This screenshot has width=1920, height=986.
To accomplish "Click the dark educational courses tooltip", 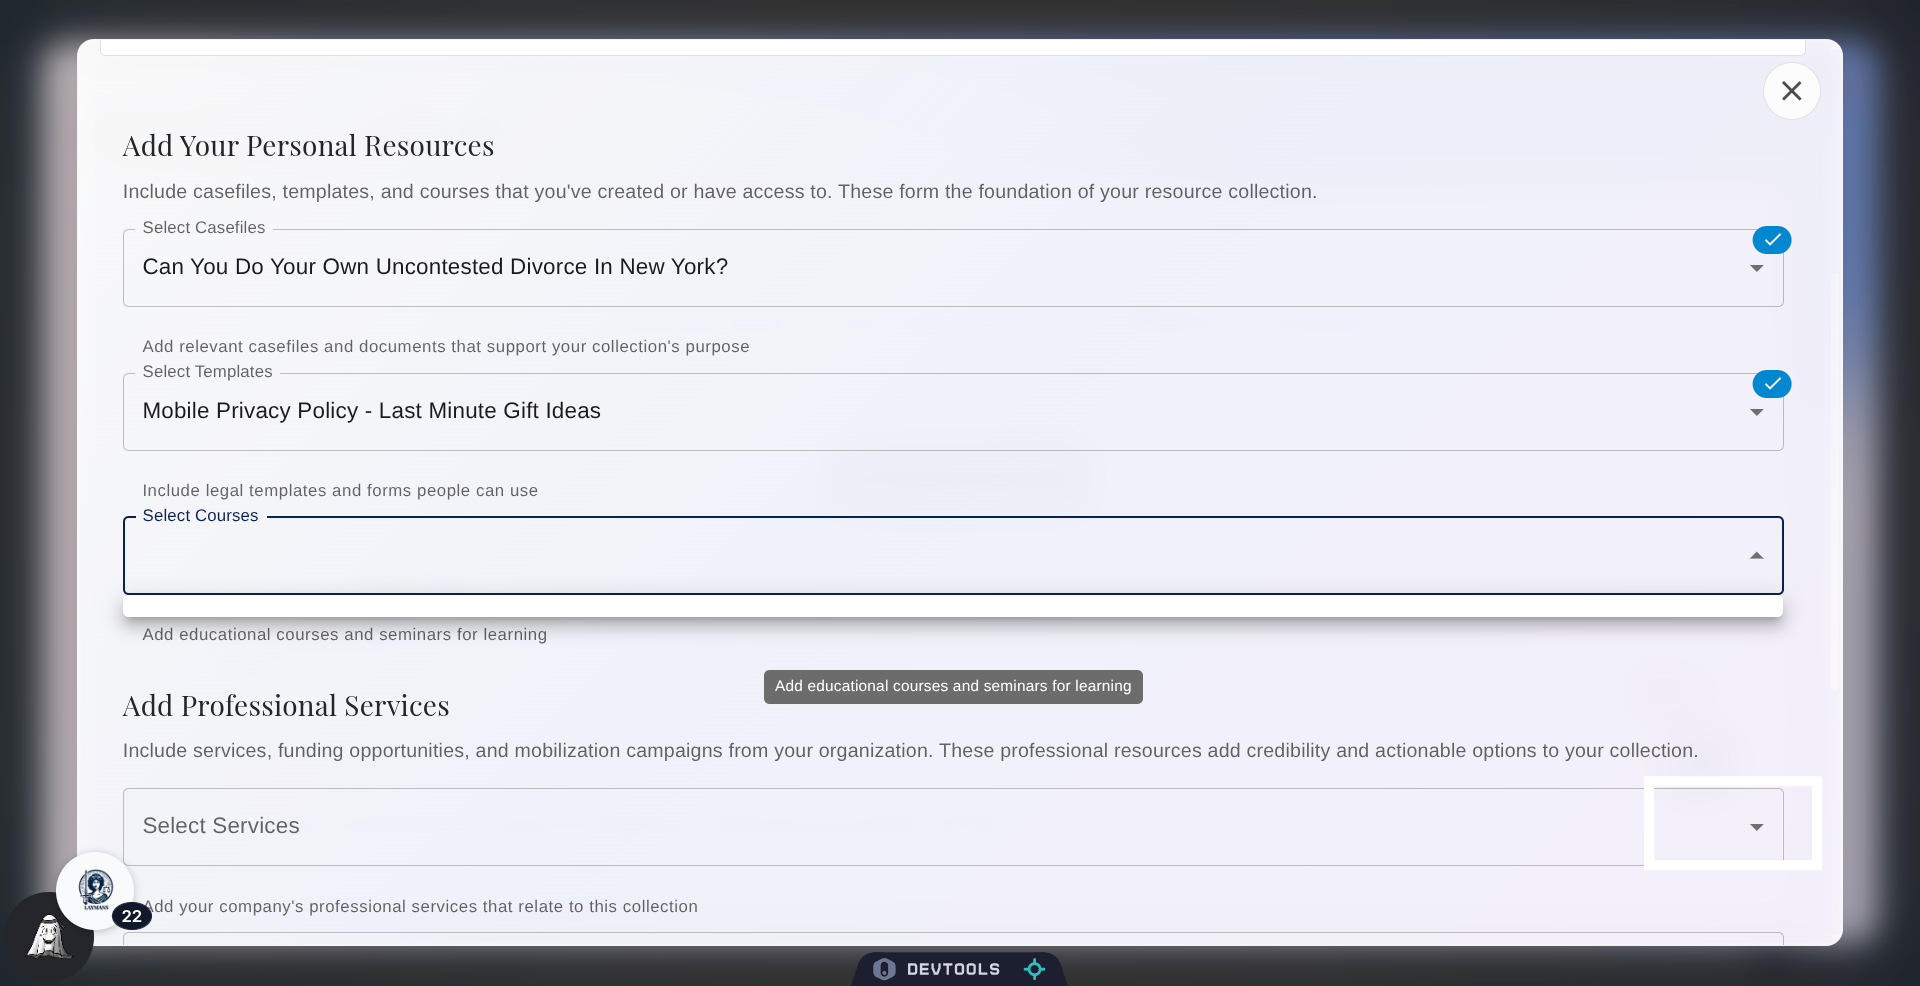I will (x=952, y=686).
